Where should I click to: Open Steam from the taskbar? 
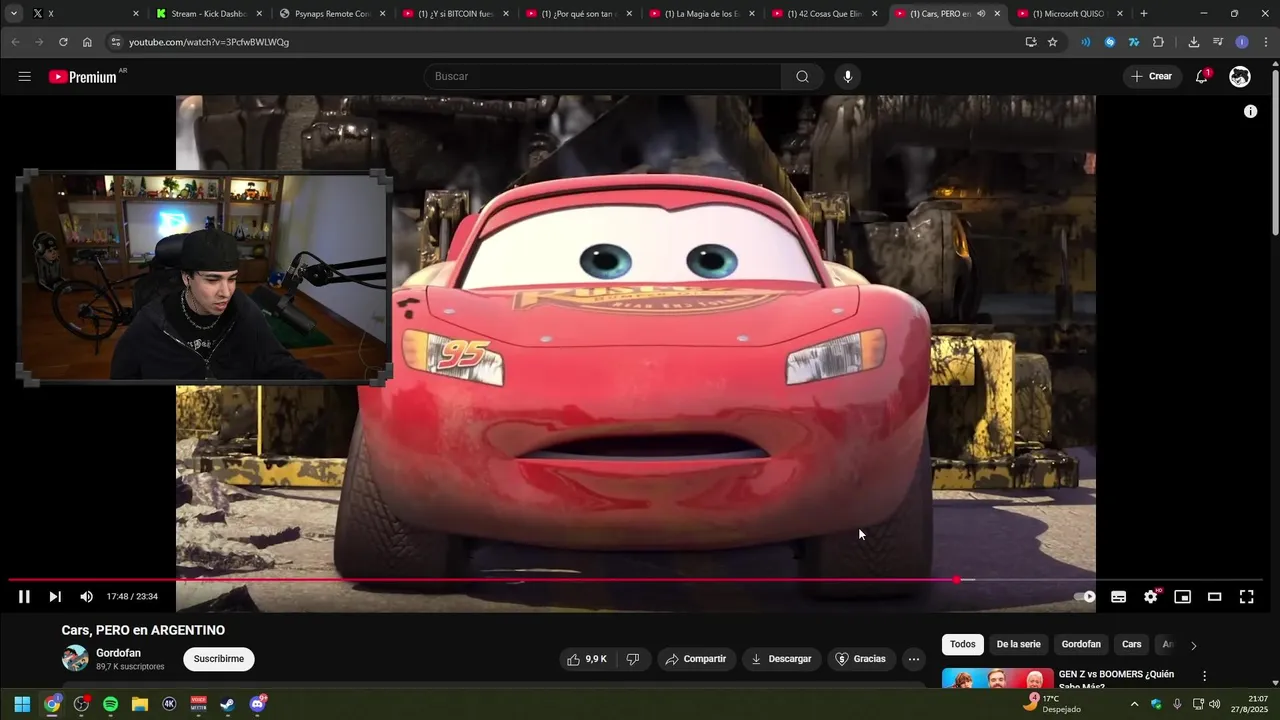click(228, 704)
